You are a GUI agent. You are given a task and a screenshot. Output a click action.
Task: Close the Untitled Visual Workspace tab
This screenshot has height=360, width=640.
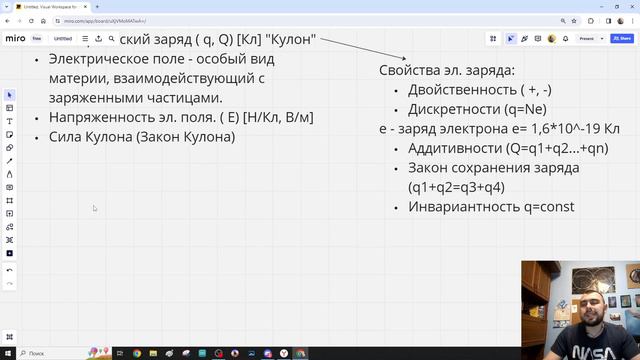coord(85,7)
